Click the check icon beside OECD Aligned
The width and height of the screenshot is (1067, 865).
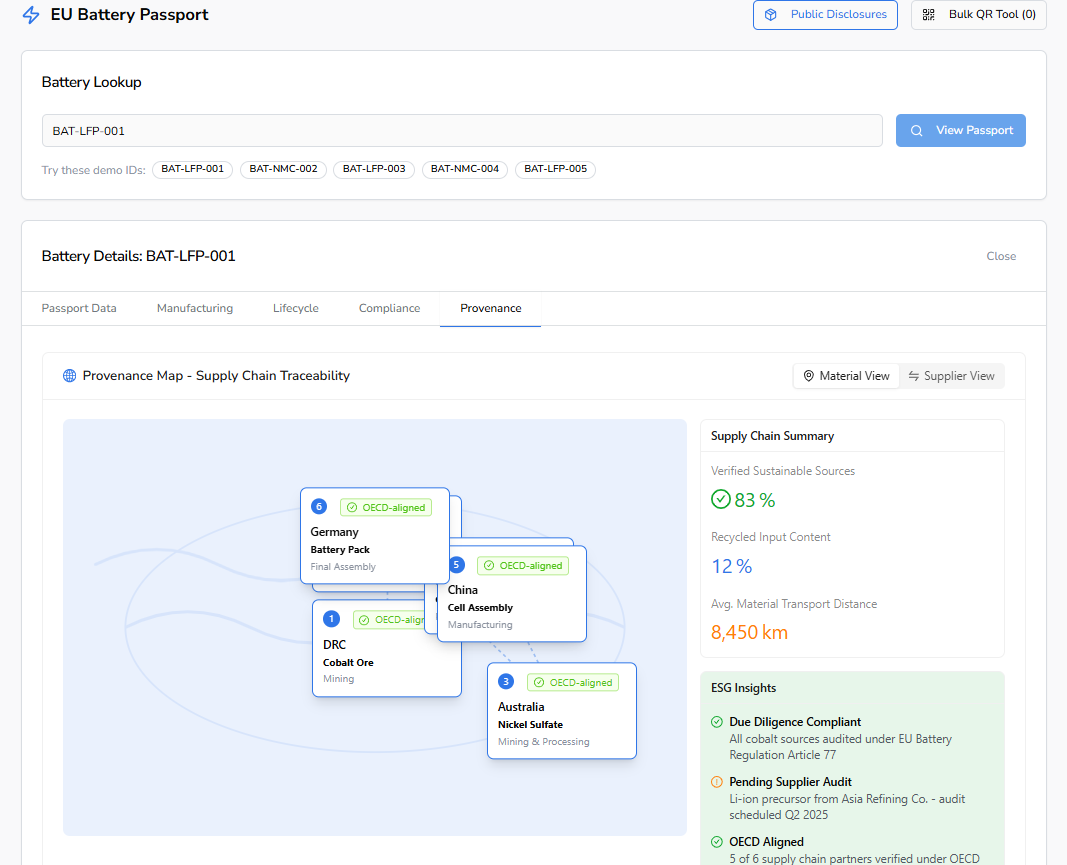point(717,842)
